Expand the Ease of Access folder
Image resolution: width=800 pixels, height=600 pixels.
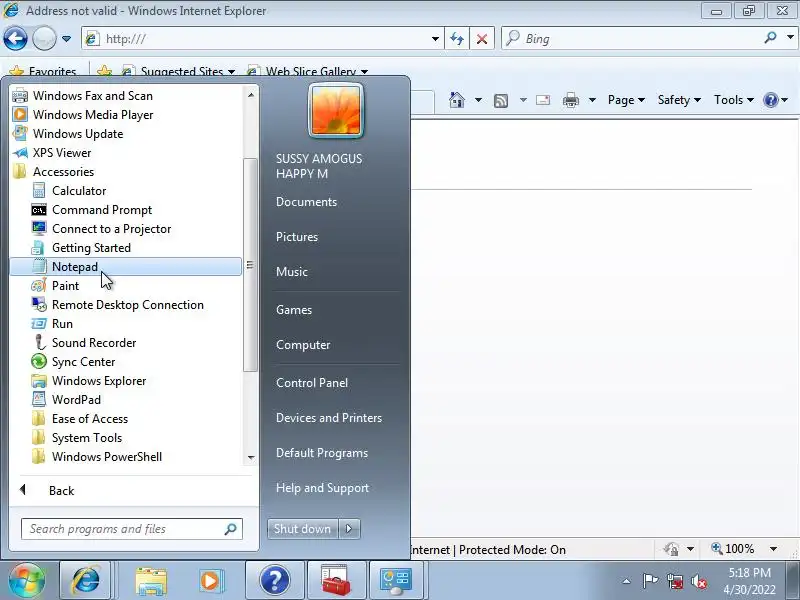coord(80,418)
